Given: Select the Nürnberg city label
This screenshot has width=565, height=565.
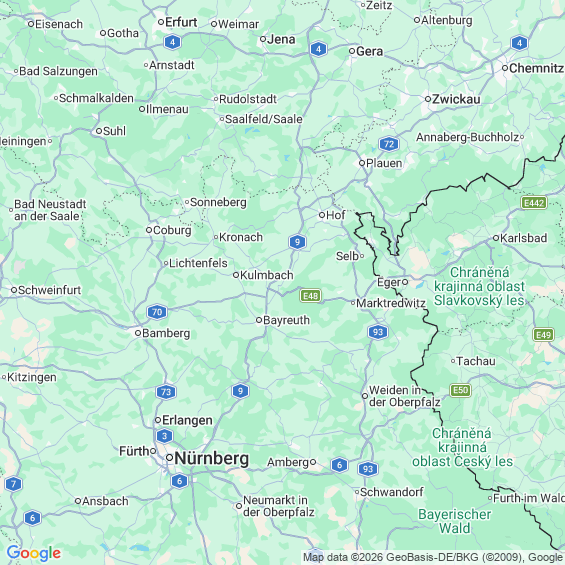Looking at the screenshot, I should pos(212,459).
